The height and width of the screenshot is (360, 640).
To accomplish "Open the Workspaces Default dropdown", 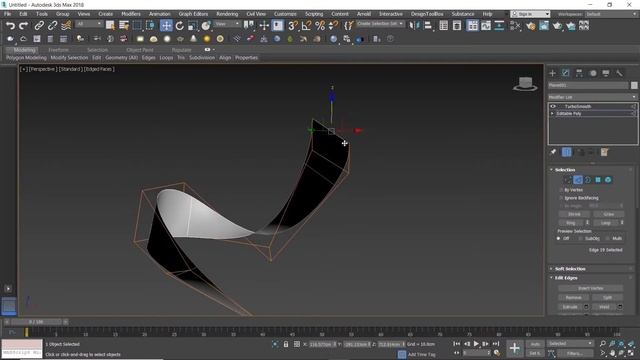I will tap(611, 14).
